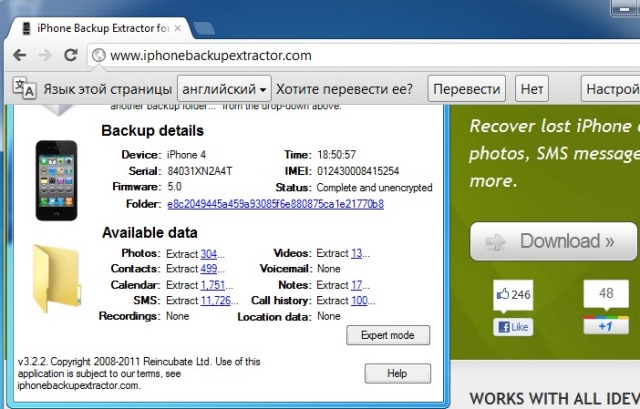Click the iPhone 4 device image
This screenshot has width=640, height=409.
pos(56,180)
